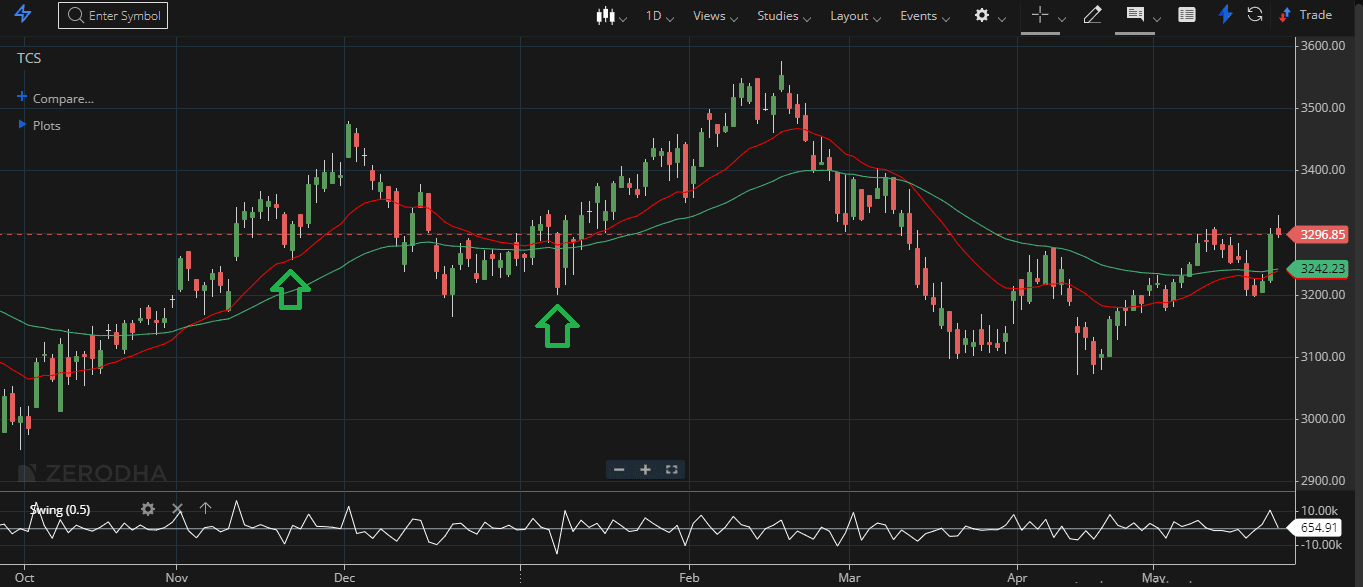Toggle fullscreen mode on the chart
This screenshot has height=587, width=1363.
pos(671,469)
